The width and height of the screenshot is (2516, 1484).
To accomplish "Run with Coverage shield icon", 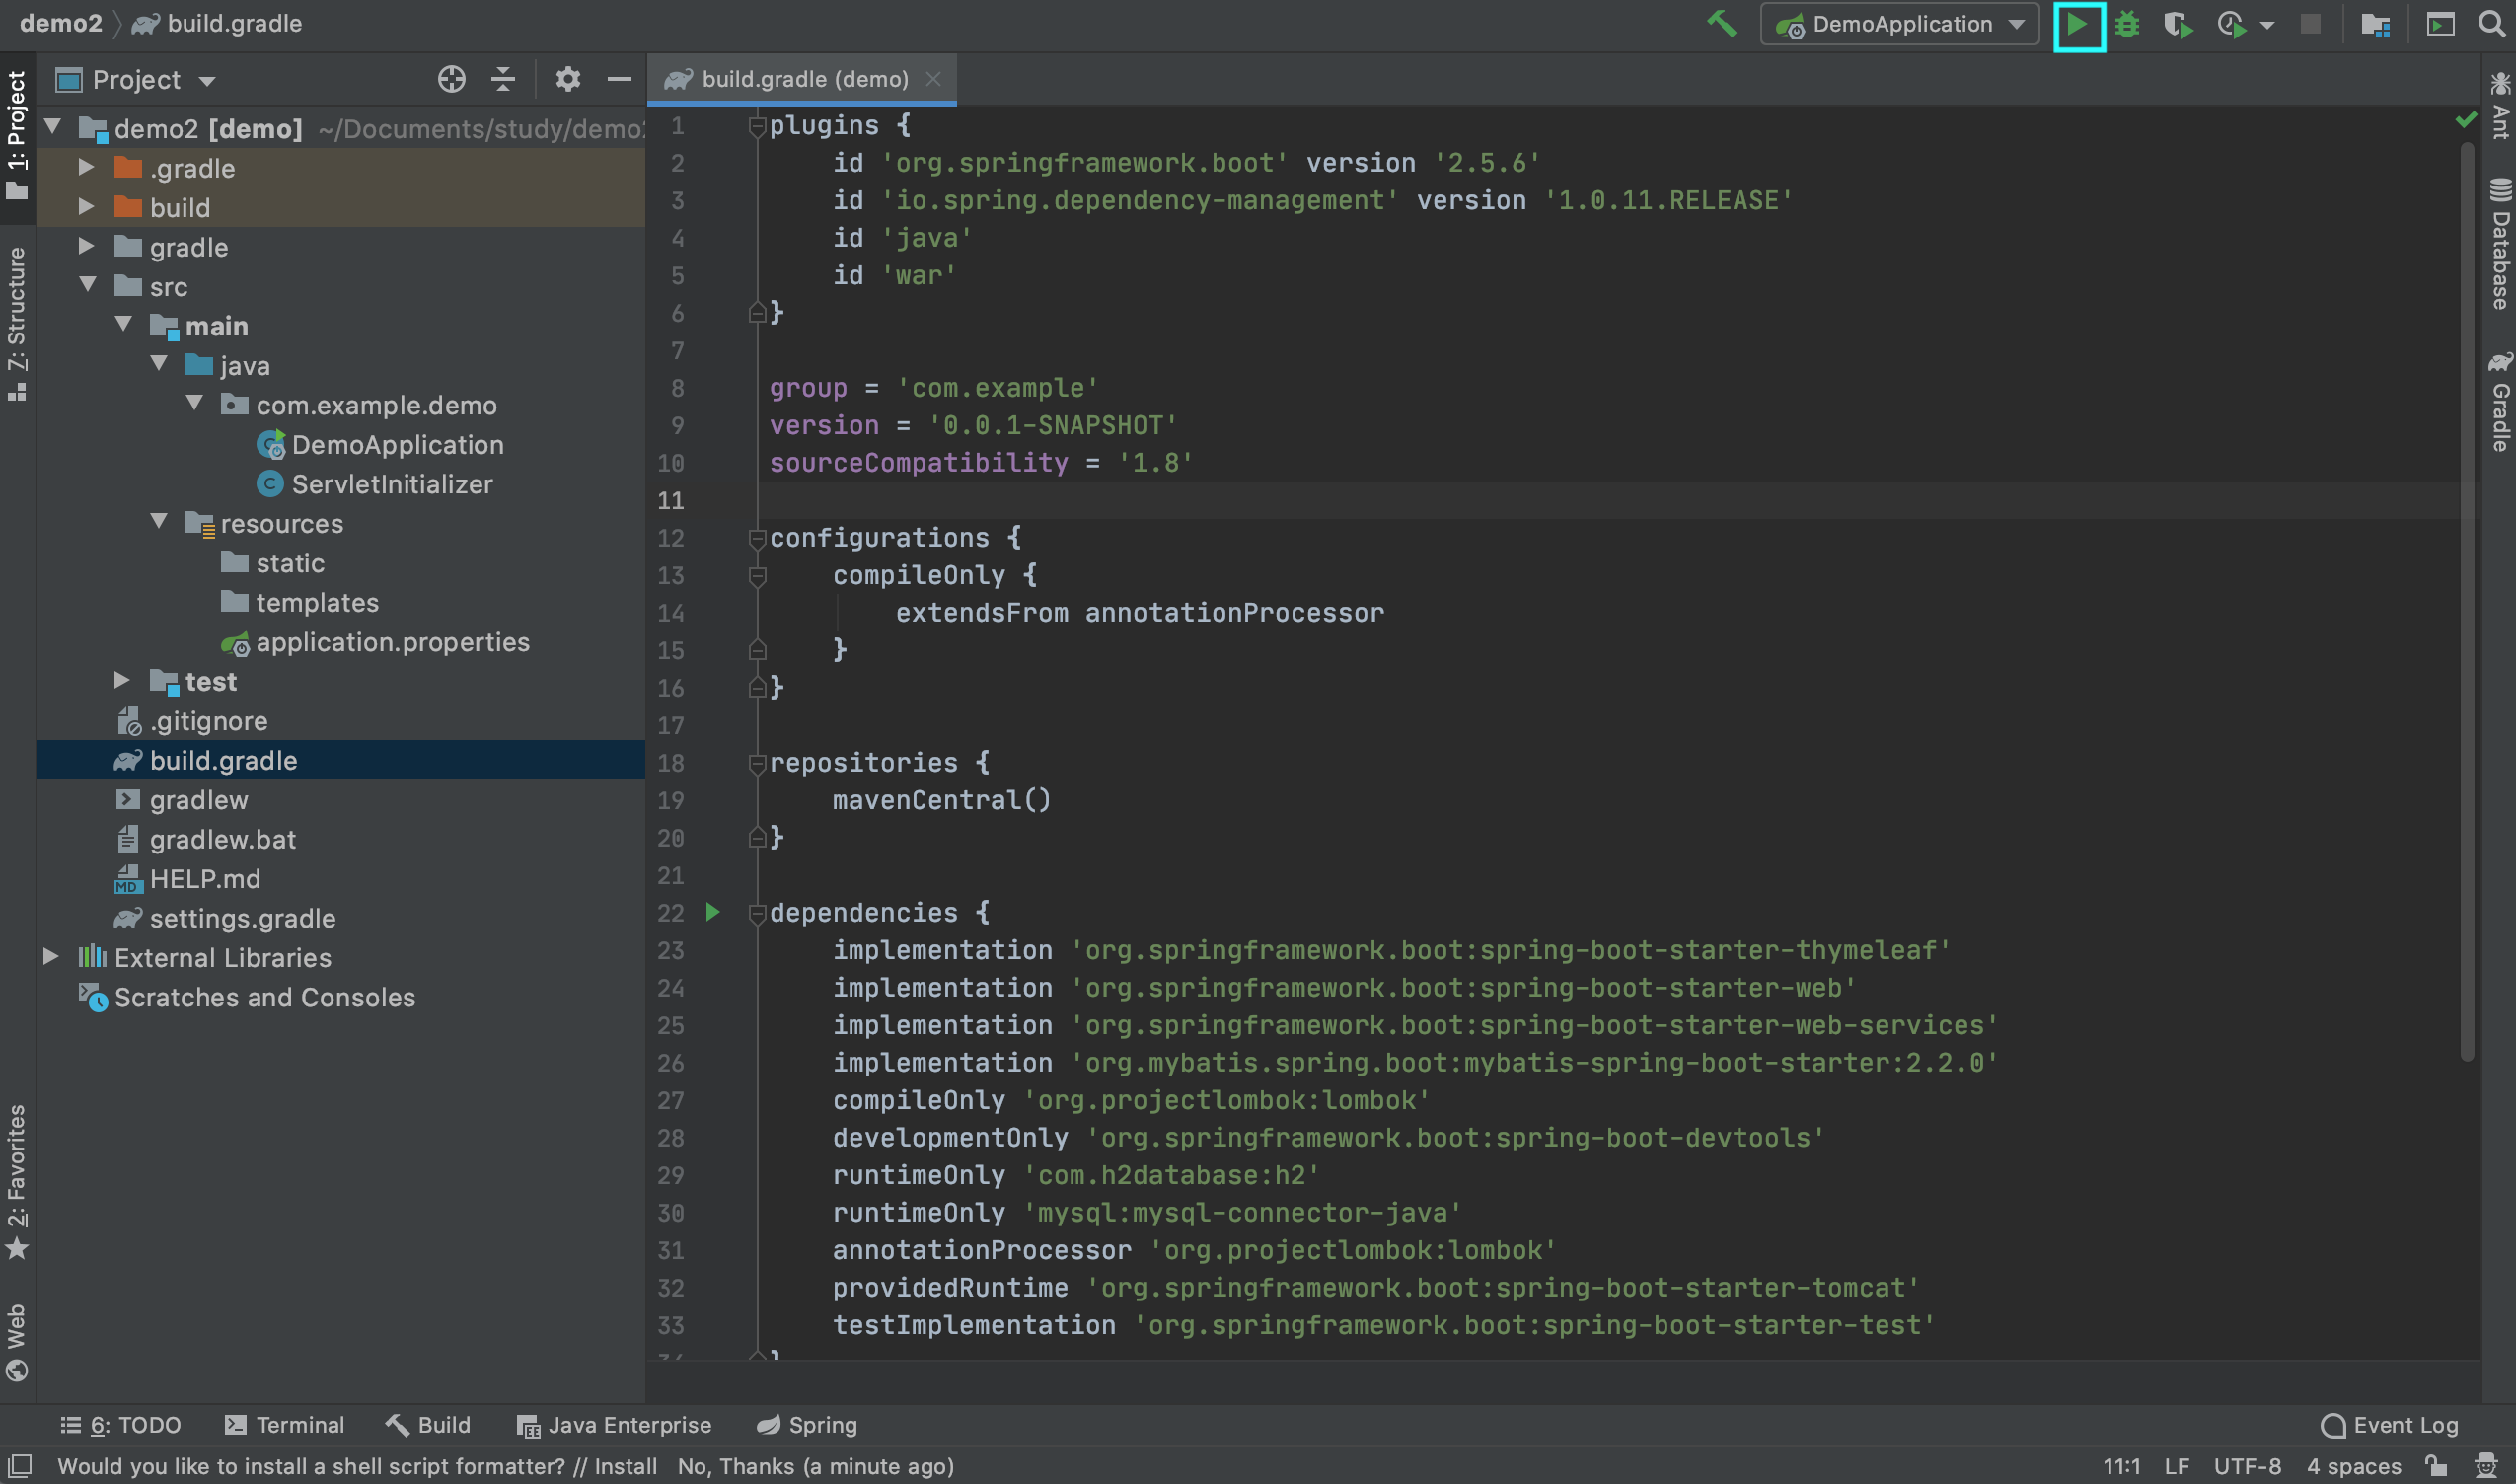I will (2177, 24).
